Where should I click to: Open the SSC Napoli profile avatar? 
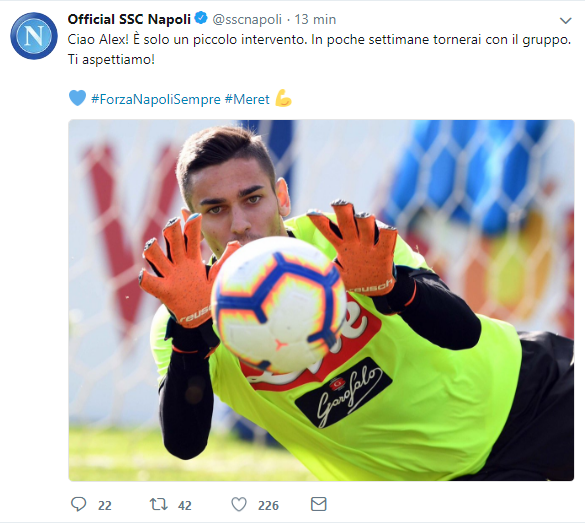point(34,36)
